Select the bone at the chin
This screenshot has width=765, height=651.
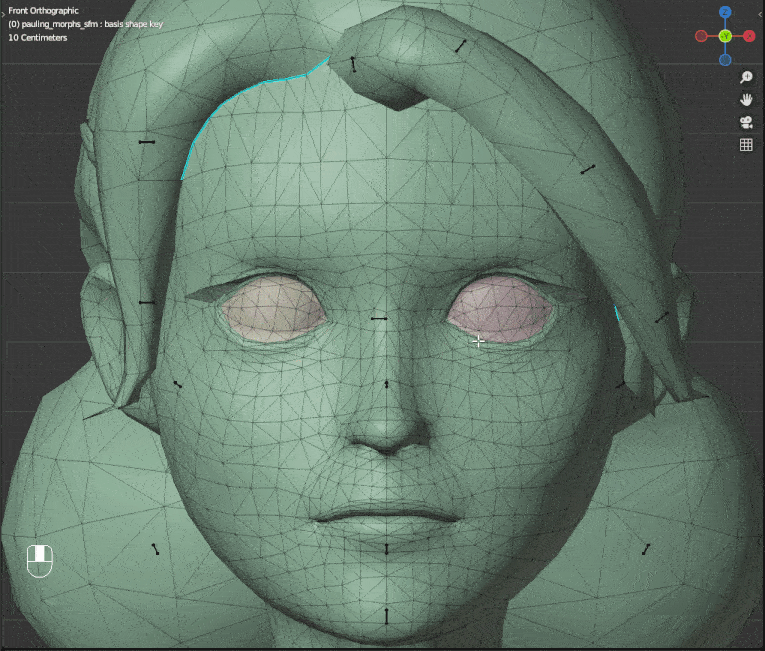pyautogui.click(x=386, y=616)
